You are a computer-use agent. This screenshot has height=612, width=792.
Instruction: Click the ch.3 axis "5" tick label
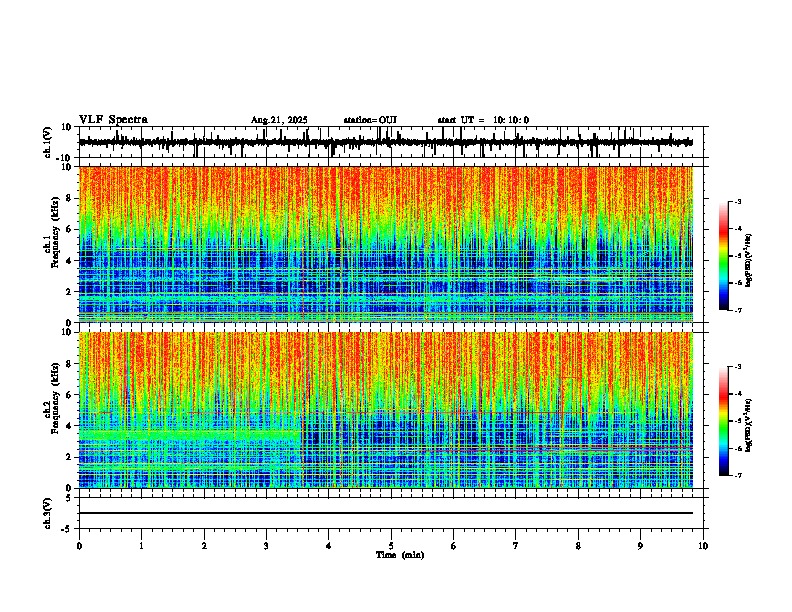click(69, 498)
